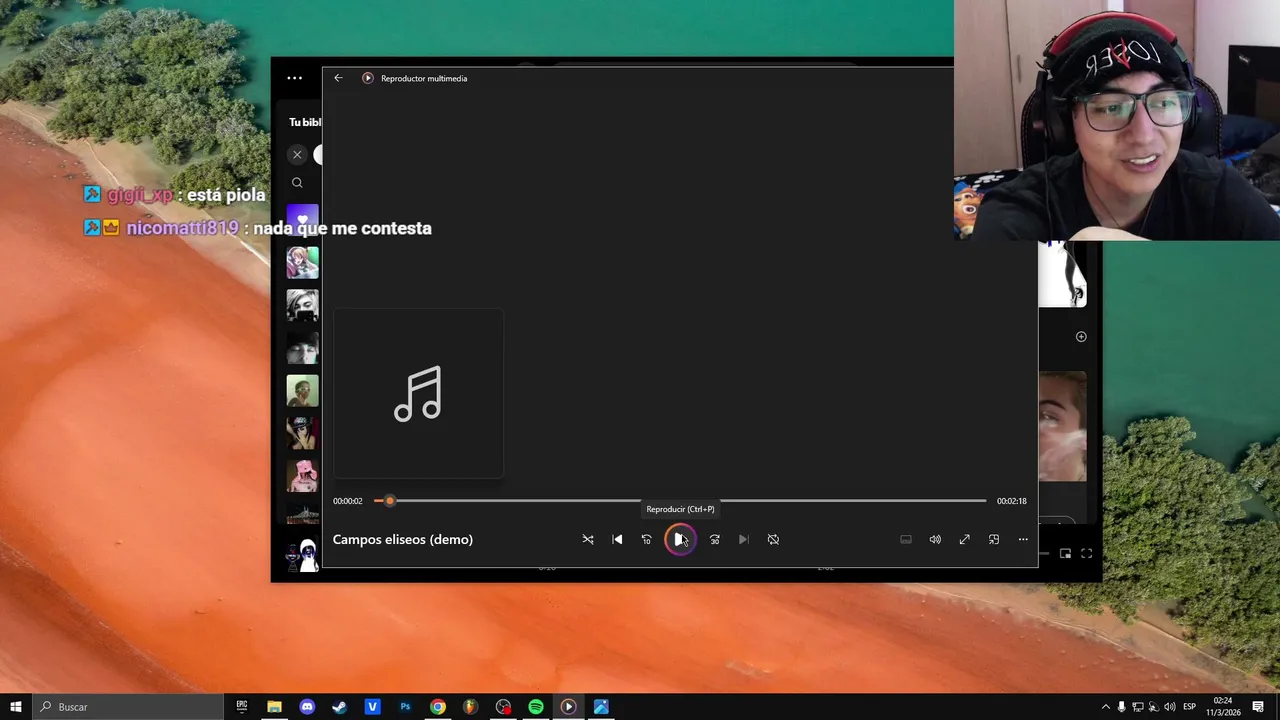Open Spotify from taskbar

point(536,707)
